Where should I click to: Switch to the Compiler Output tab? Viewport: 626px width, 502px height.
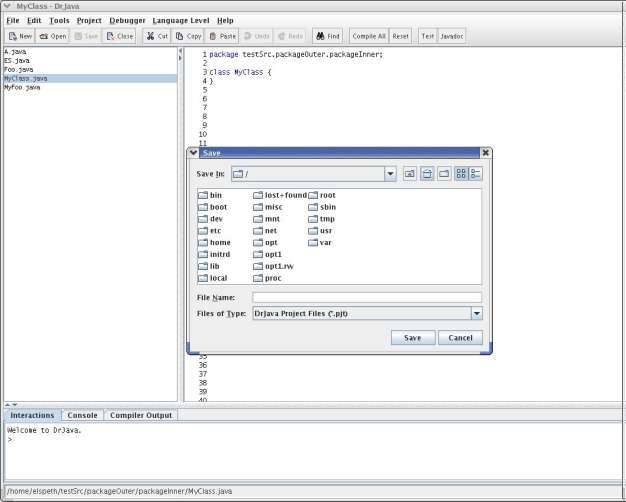point(140,415)
